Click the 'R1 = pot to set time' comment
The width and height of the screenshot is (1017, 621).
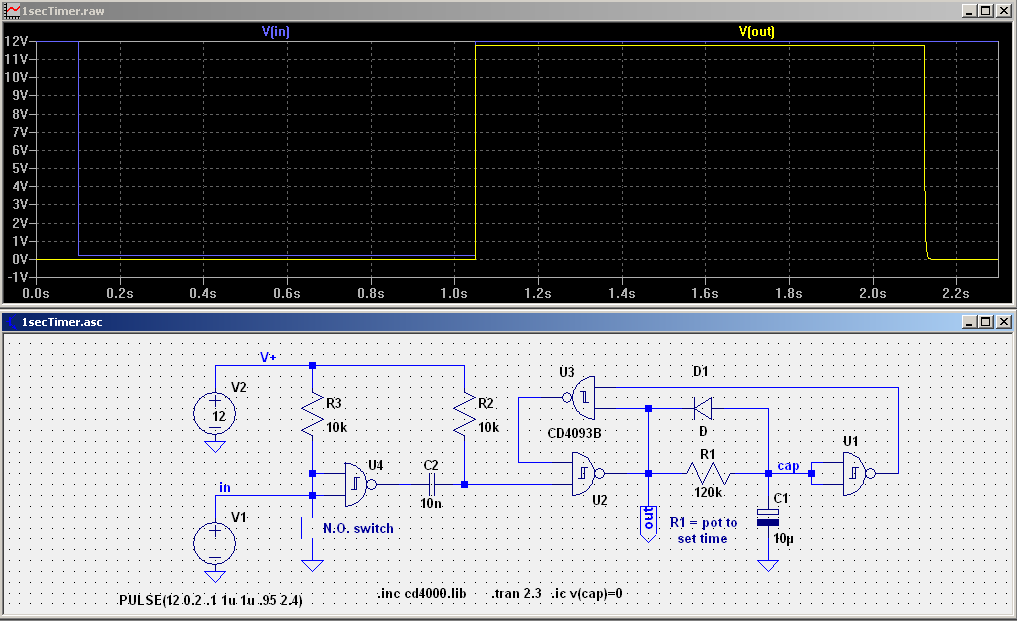point(703,530)
